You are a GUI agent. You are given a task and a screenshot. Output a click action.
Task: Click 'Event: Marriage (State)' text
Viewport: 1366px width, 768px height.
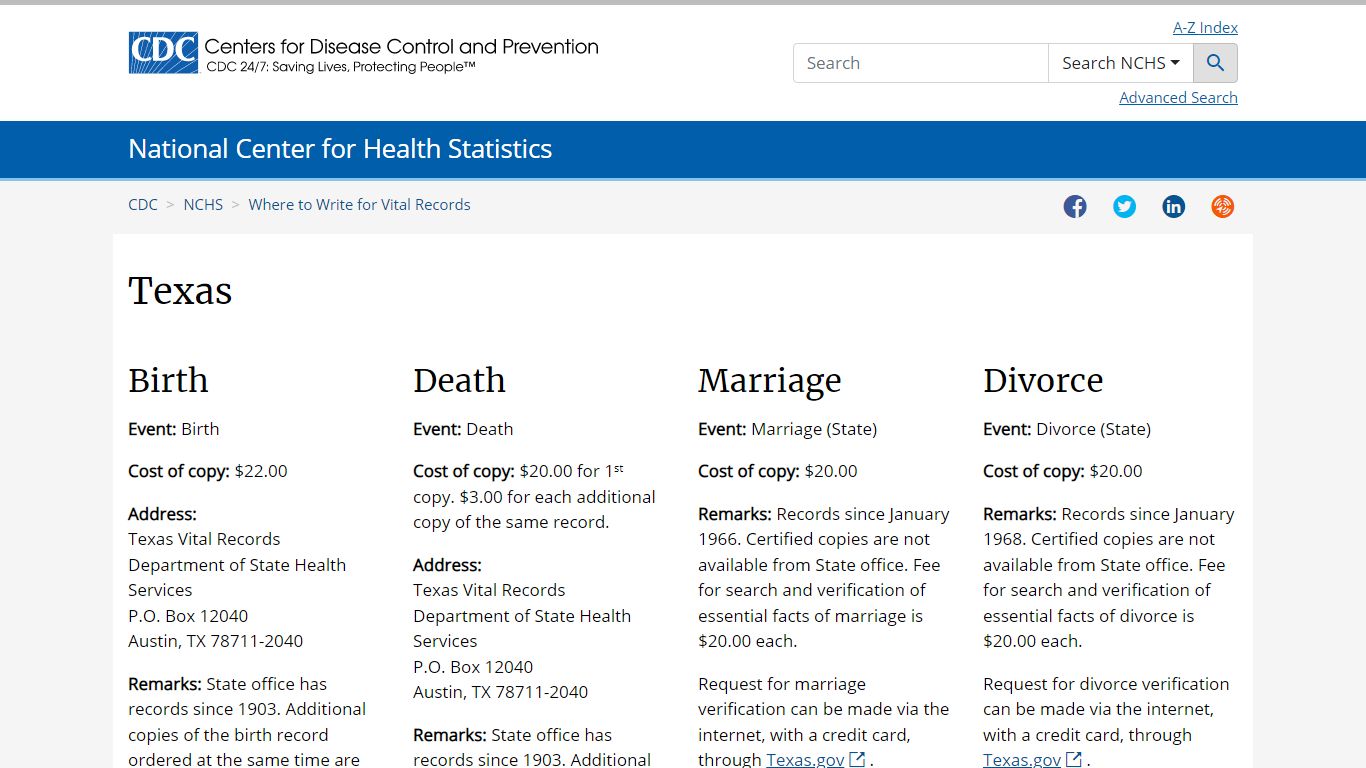[787, 429]
